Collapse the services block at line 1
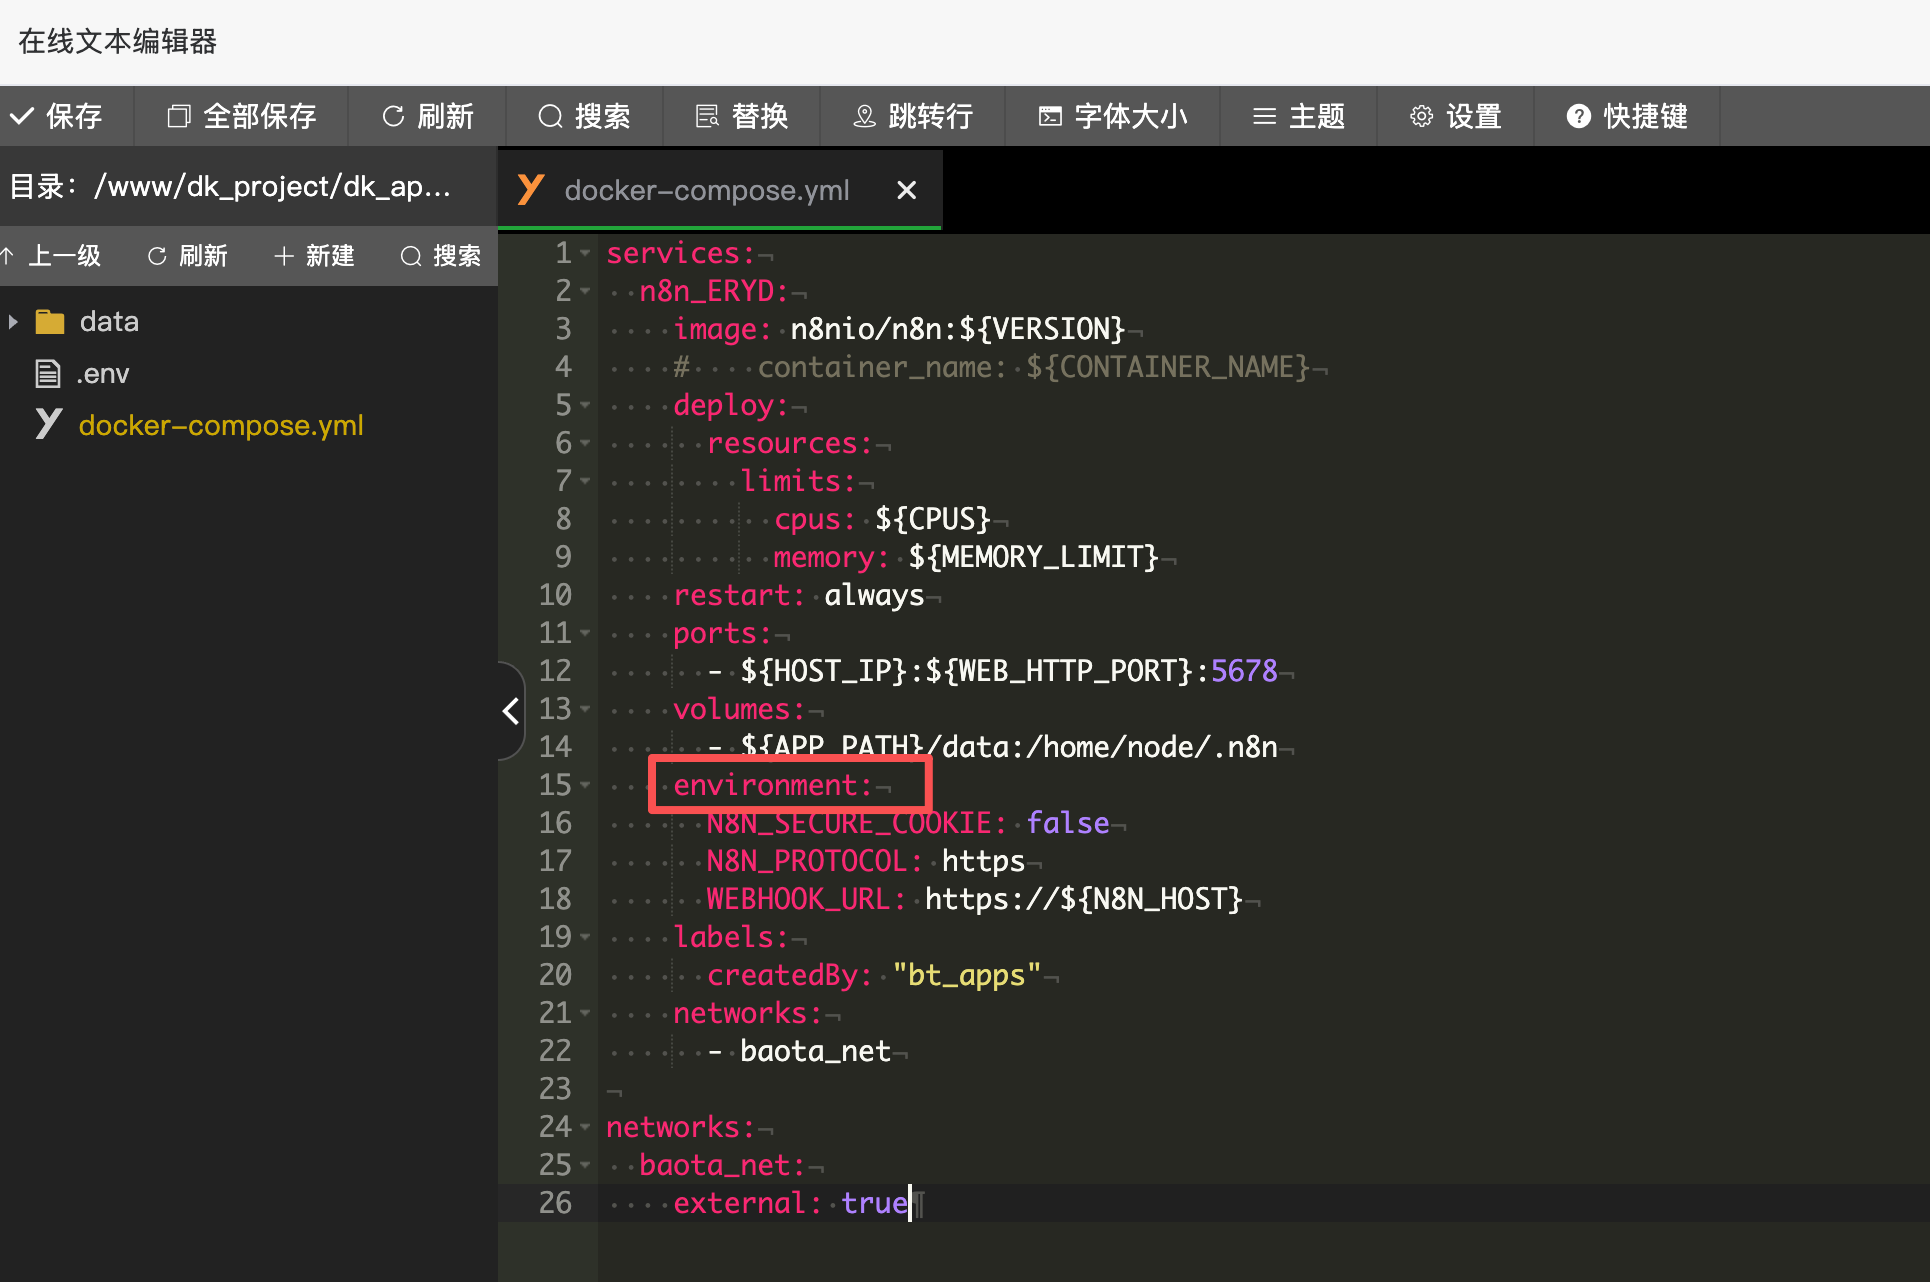The image size is (1930, 1282). [x=585, y=253]
